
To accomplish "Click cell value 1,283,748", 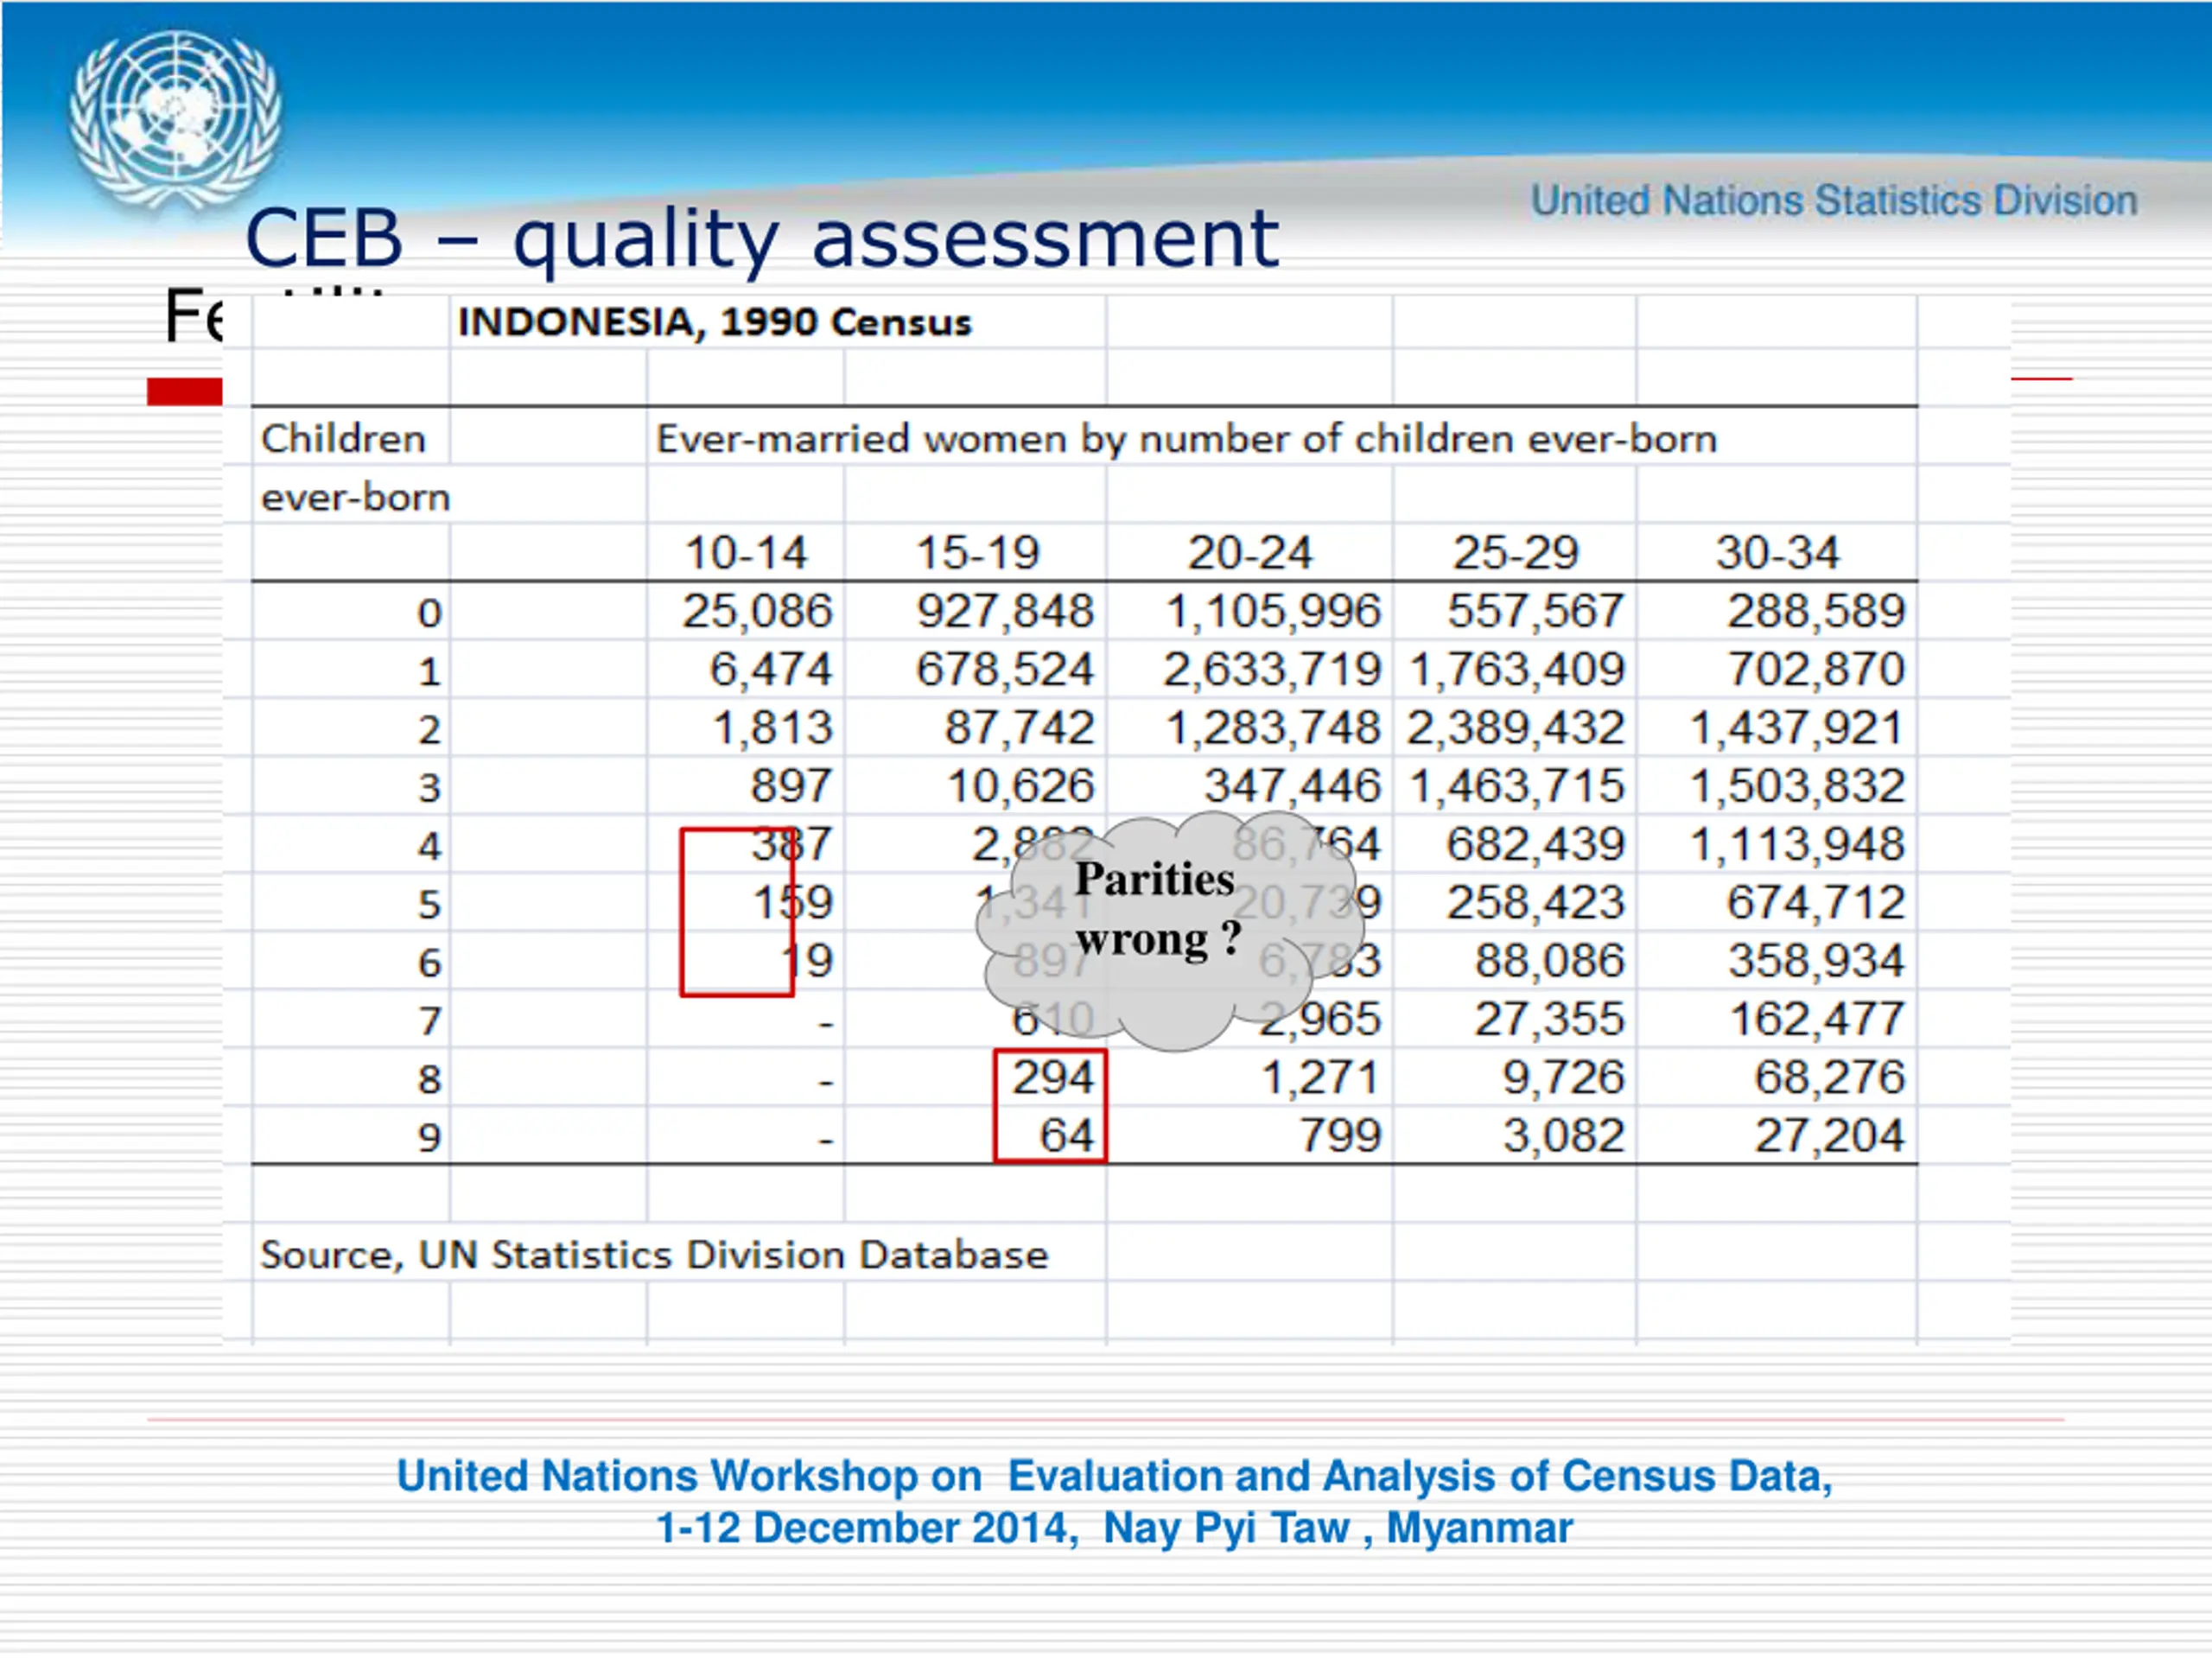I will 1273,727.
